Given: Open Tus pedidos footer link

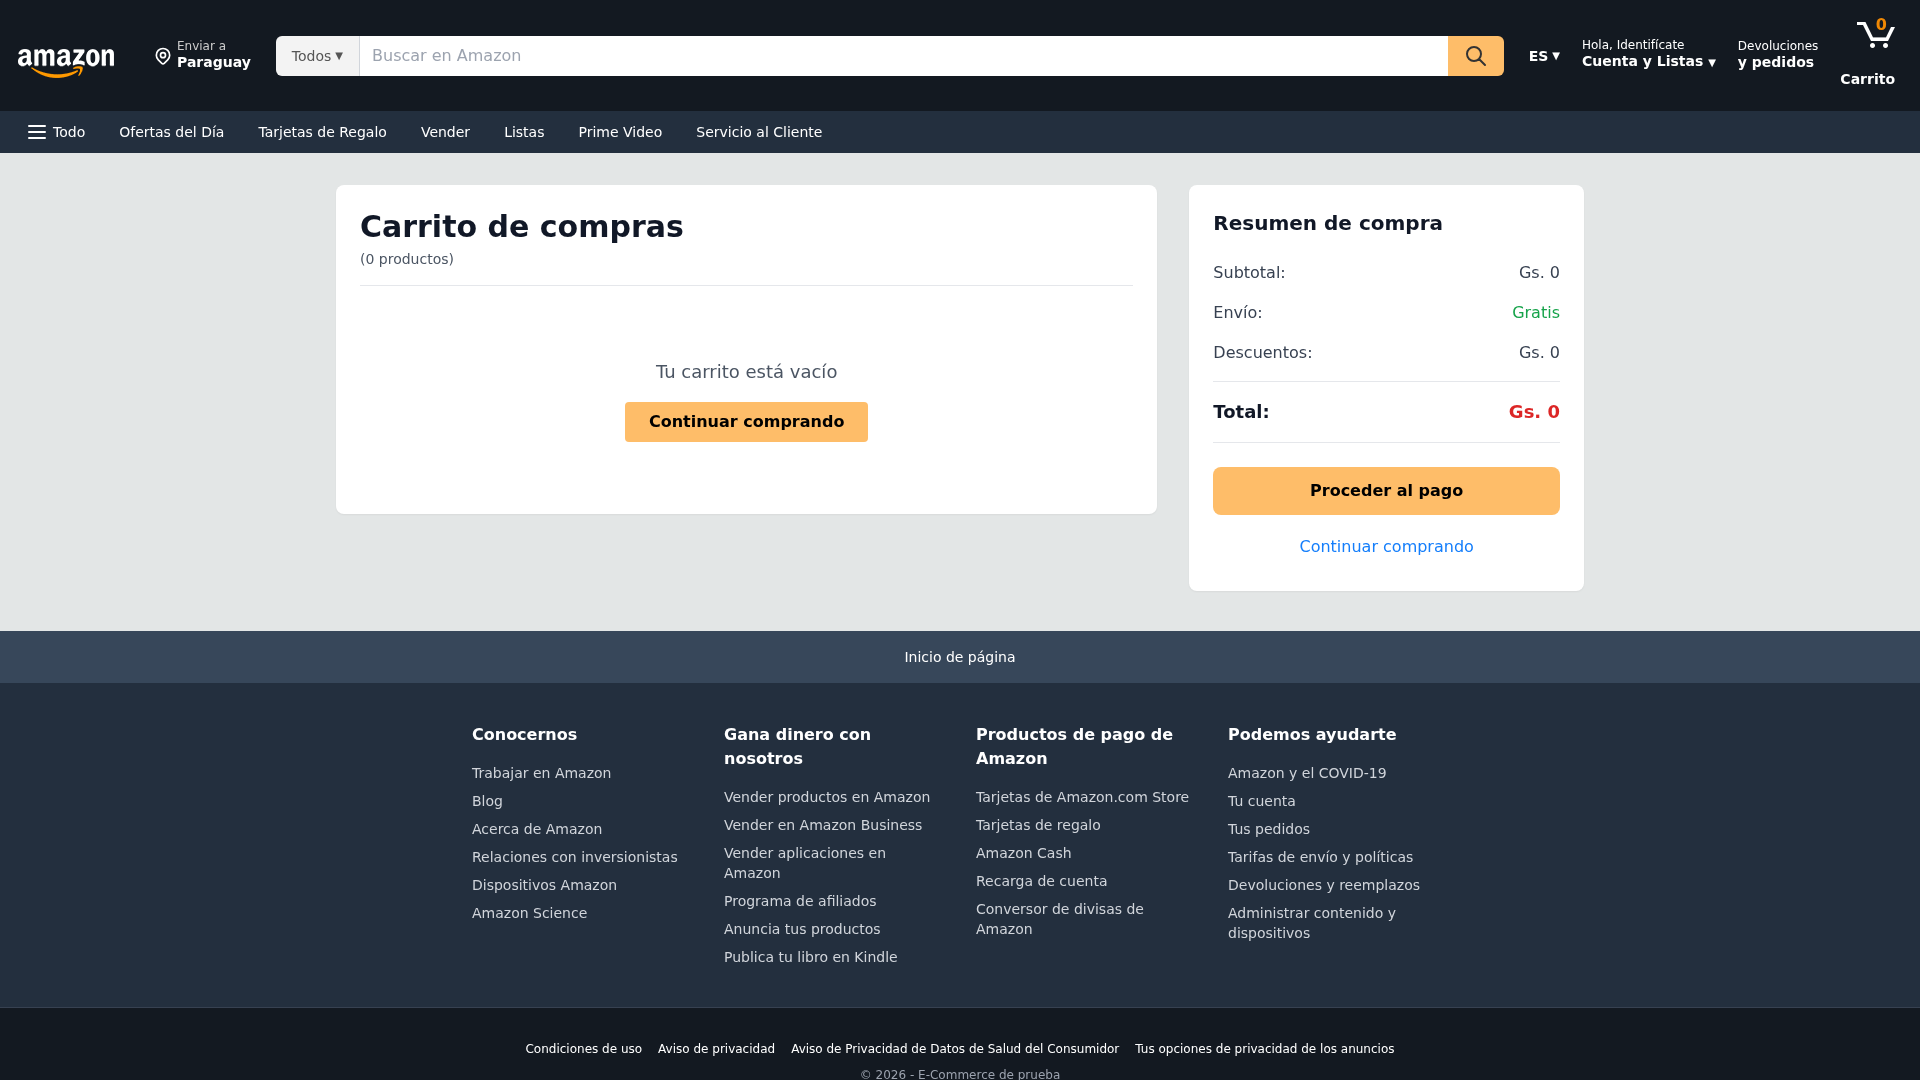Looking at the screenshot, I should (x=1268, y=829).
